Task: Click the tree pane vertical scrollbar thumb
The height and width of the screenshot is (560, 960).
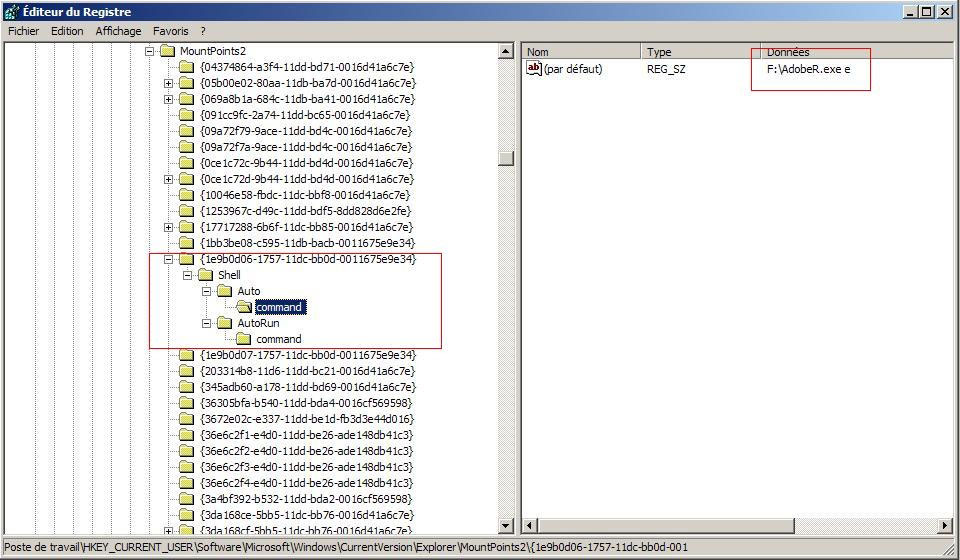Action: 506,159
